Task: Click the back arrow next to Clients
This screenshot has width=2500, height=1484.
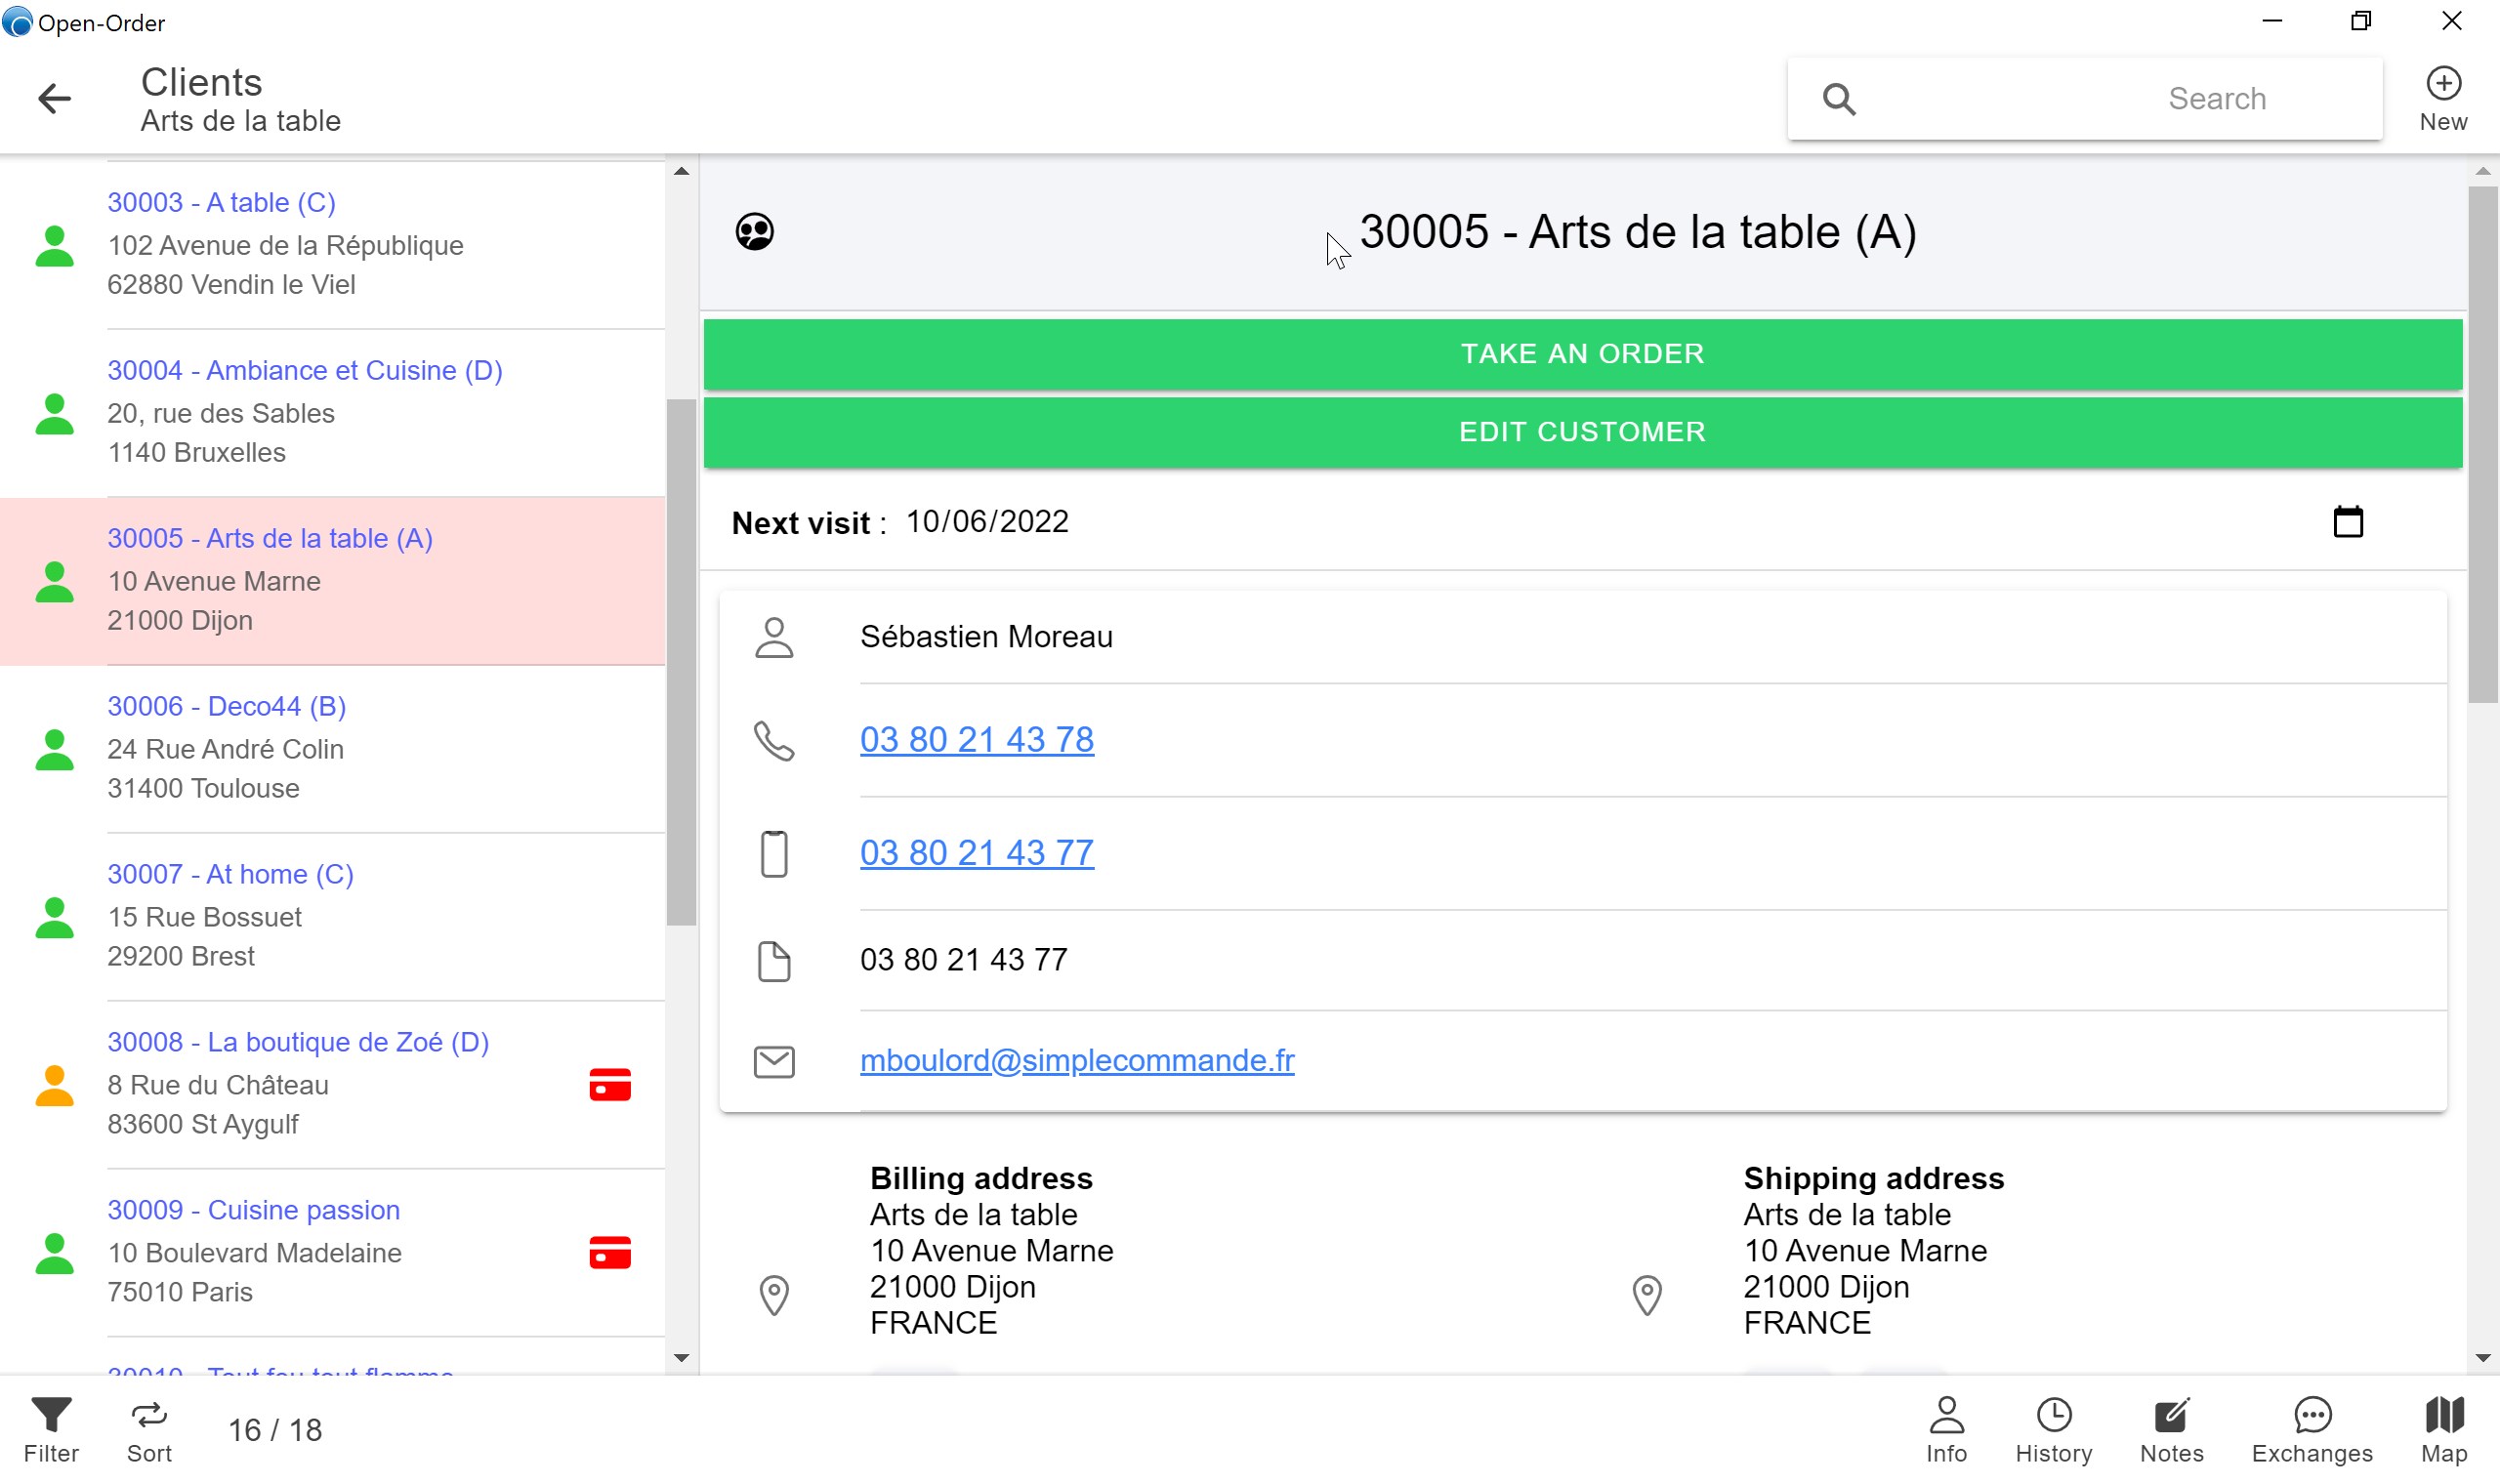Action: 54,98
